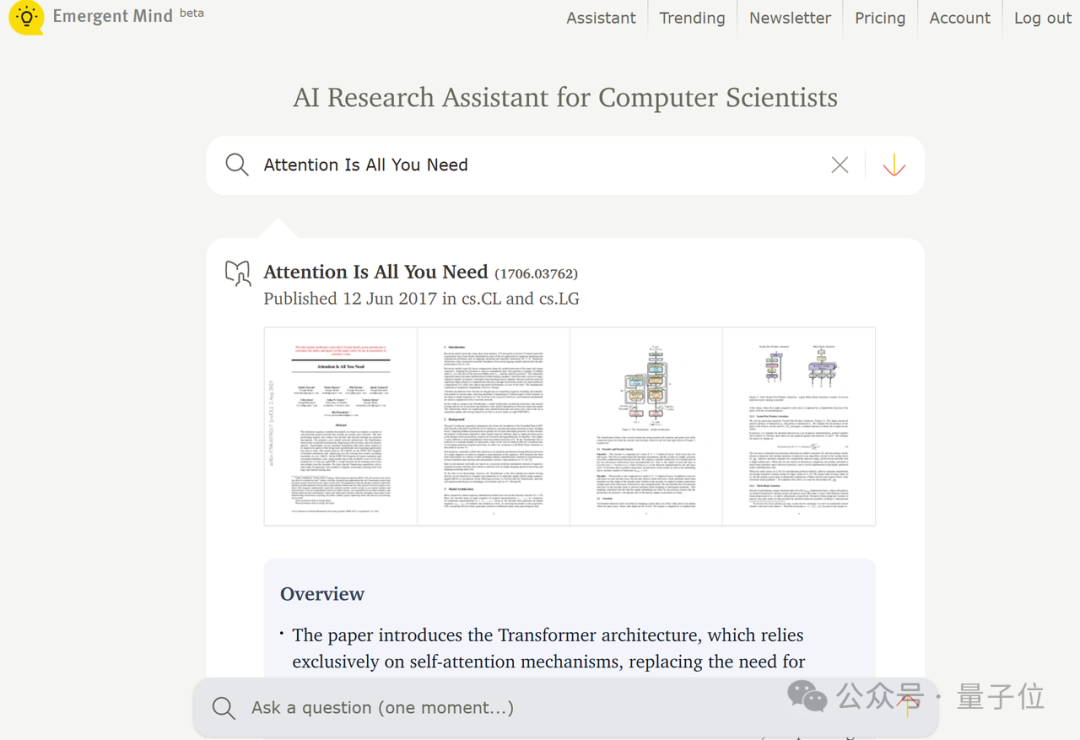Screen dimensions: 1080x740
Task: Open the Attention Is All You Need title link
Action: pyautogui.click(x=376, y=272)
